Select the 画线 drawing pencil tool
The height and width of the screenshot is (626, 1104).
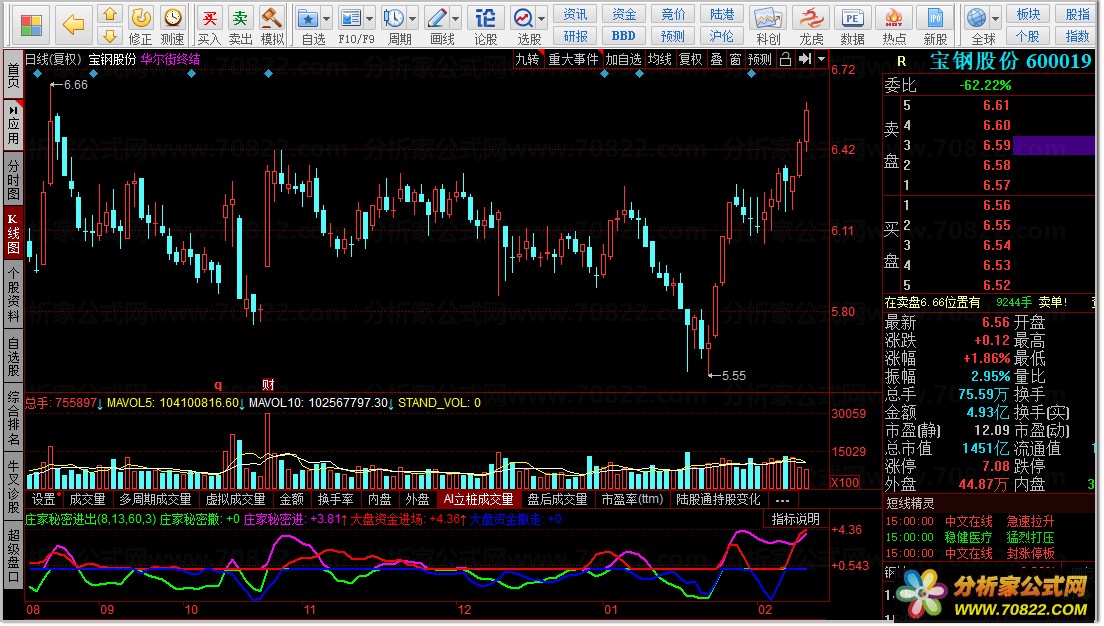(x=437, y=18)
